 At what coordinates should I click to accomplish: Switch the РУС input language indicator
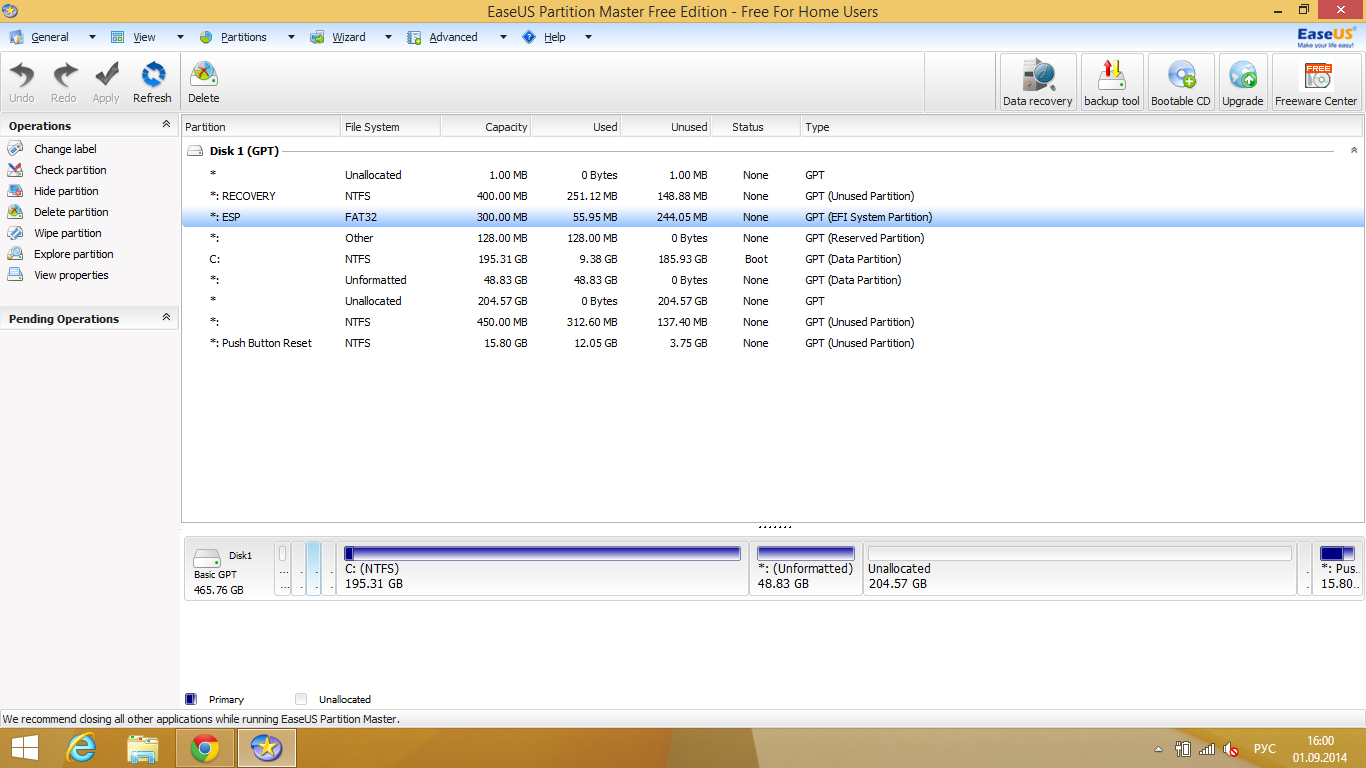click(x=1264, y=749)
